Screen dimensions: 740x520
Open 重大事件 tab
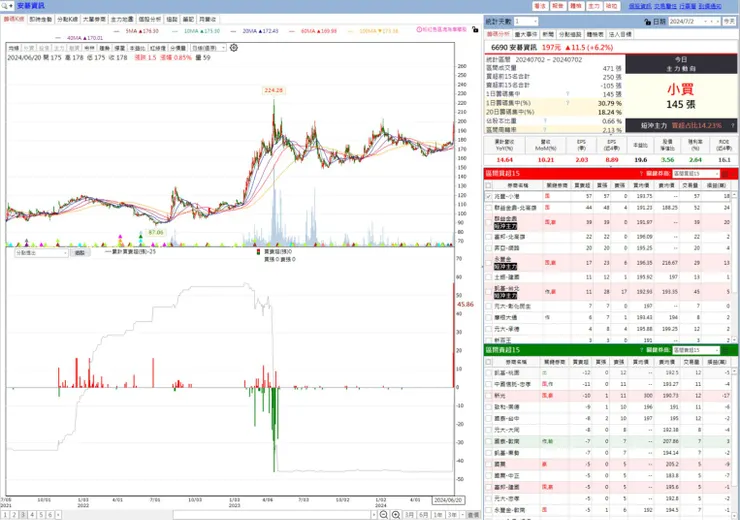[526, 34]
